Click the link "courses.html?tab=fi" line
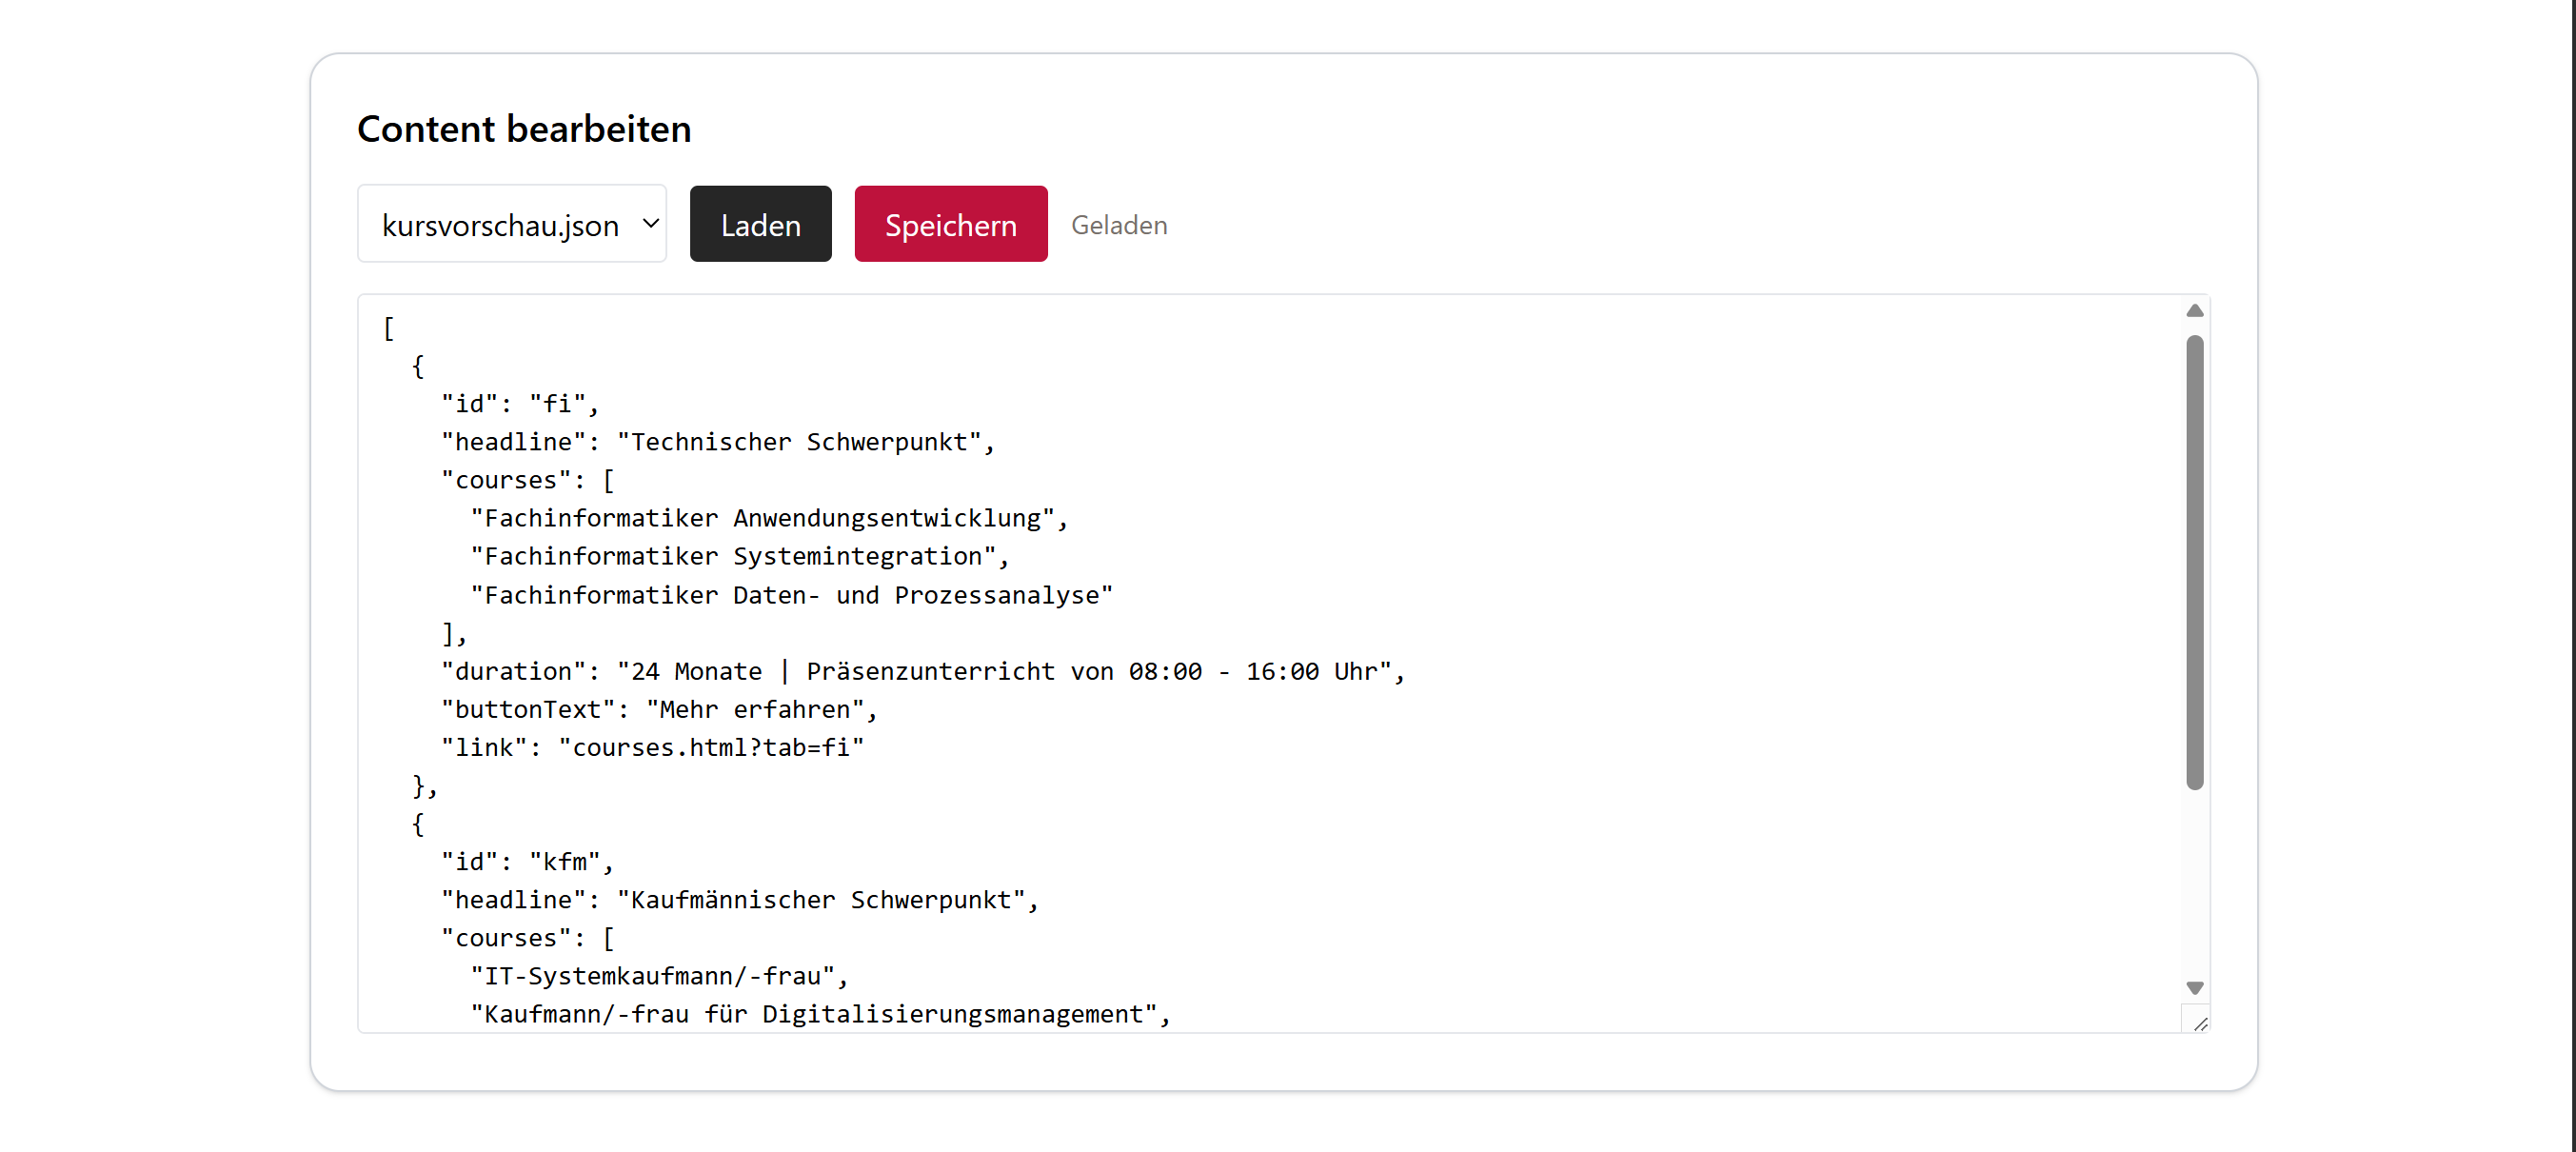Screen dimensions: 2576x1152 point(652,747)
